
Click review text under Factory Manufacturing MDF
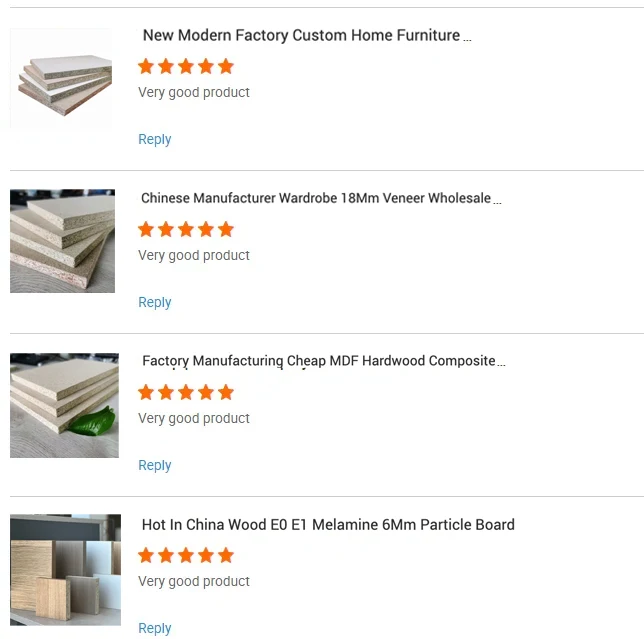pyautogui.click(x=194, y=418)
